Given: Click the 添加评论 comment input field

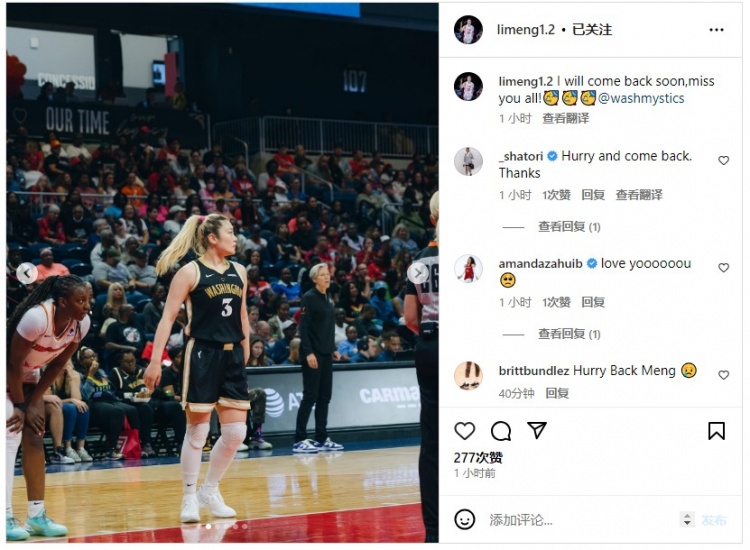Looking at the screenshot, I should tap(579, 520).
